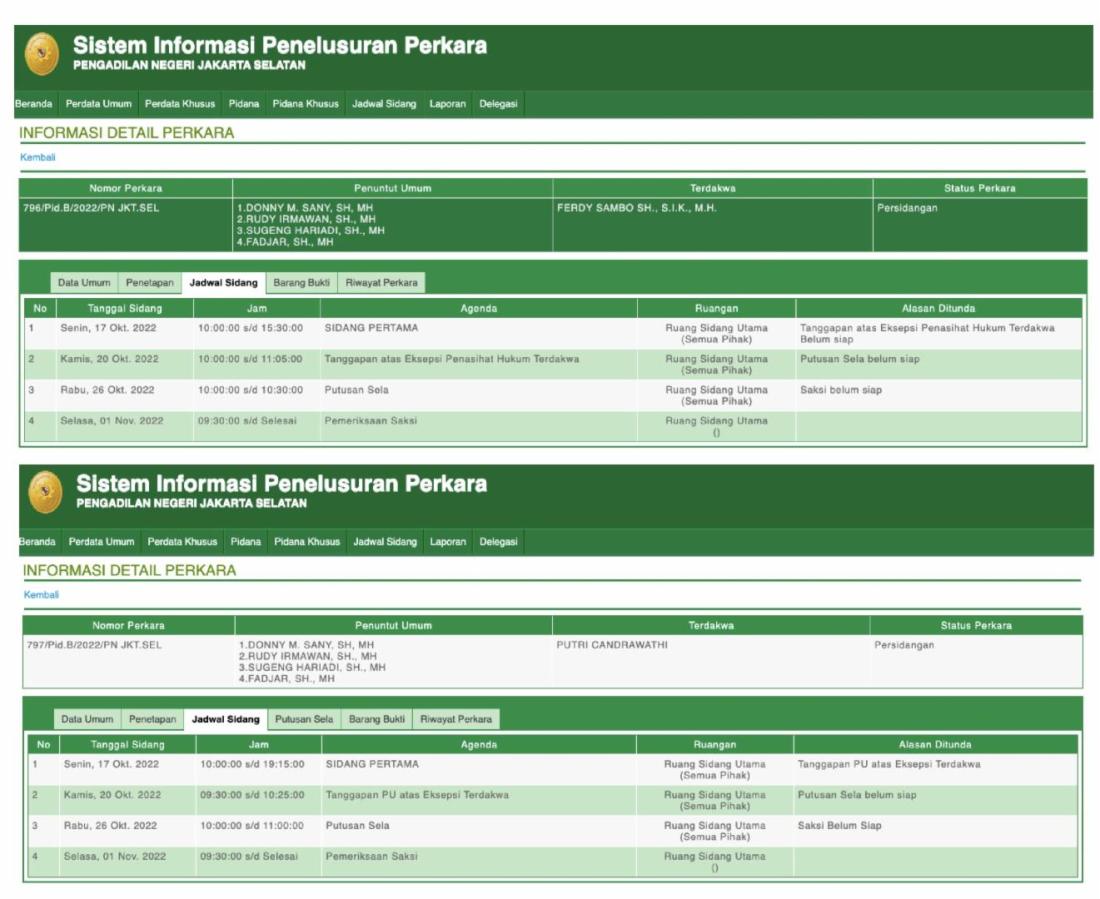The image size is (1100, 899).
Task: Click Rabu, 26 Okt. 2022 date in case 796 schedule
Action: point(107,389)
